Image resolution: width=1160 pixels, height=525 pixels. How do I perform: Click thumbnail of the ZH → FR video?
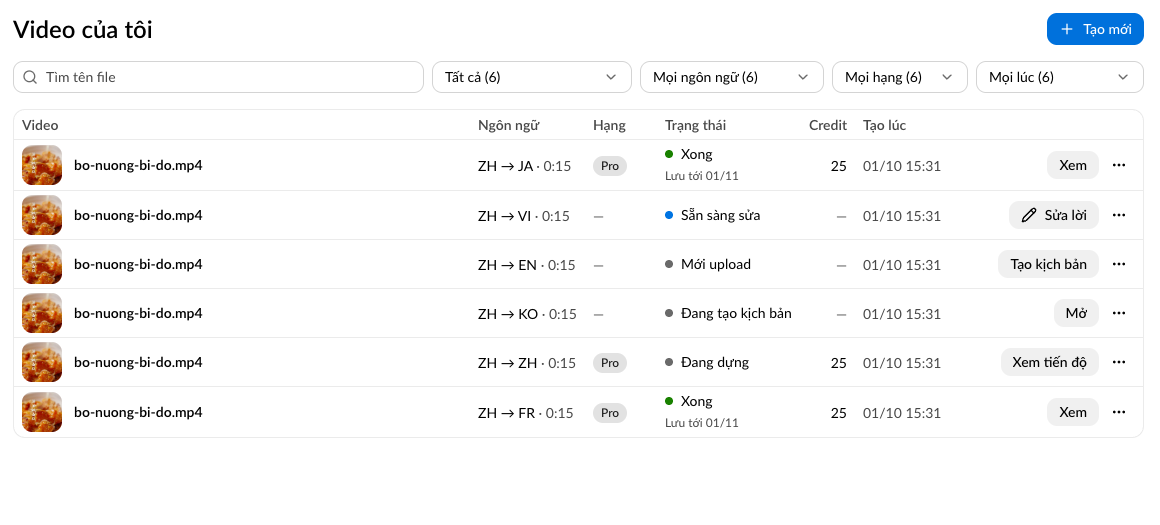pyautogui.click(x=42, y=412)
